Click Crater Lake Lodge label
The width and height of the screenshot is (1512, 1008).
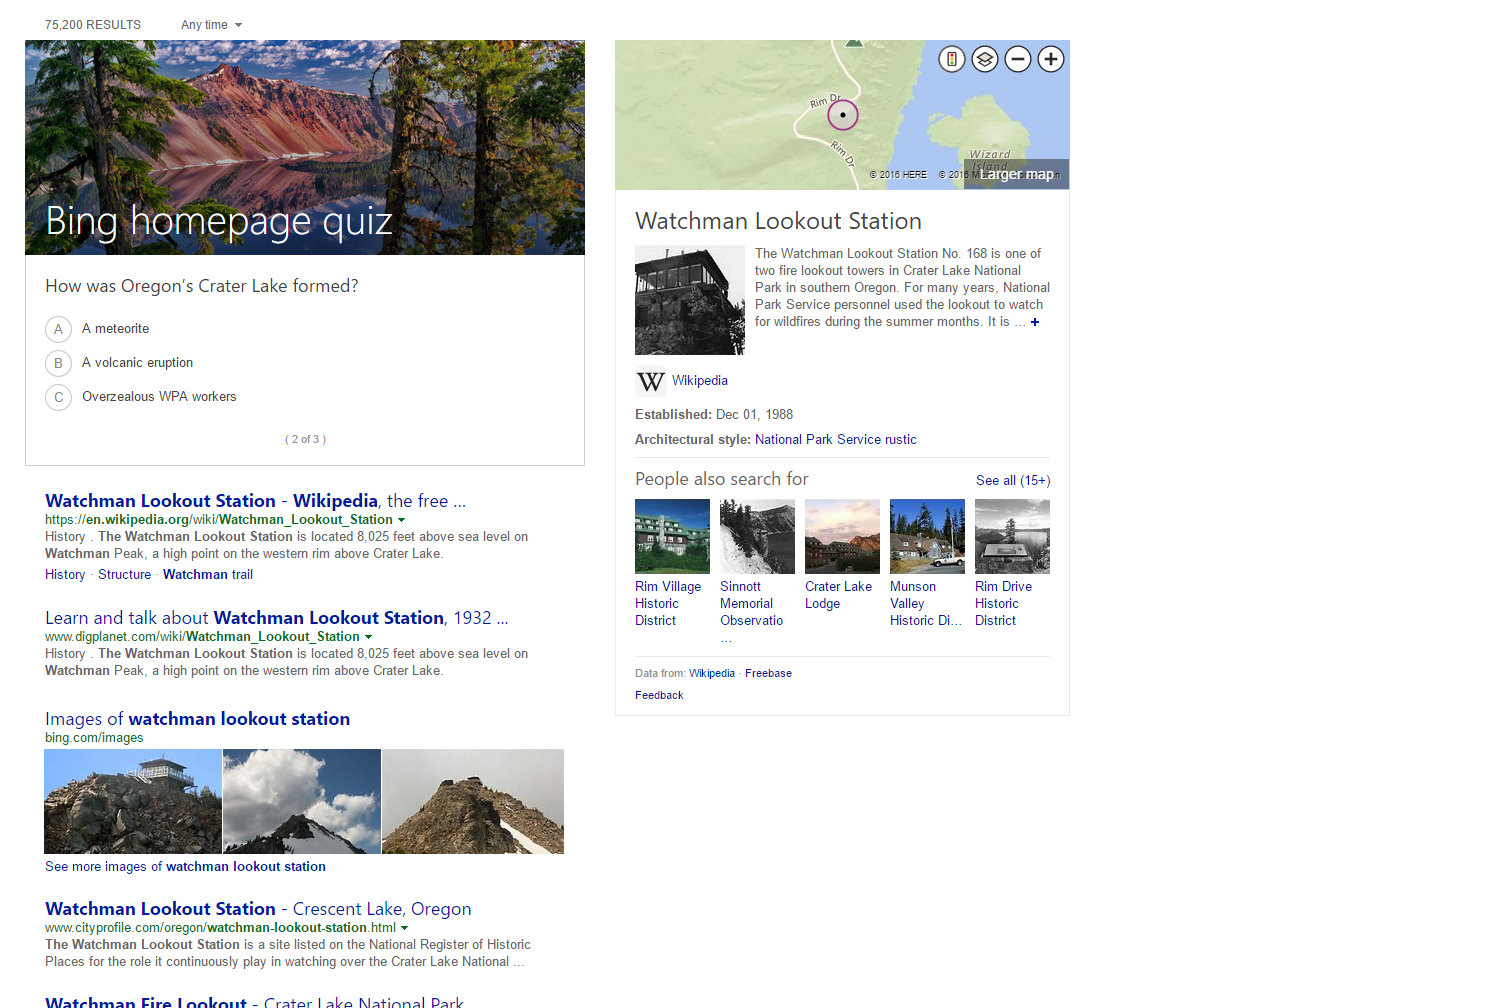(x=838, y=595)
